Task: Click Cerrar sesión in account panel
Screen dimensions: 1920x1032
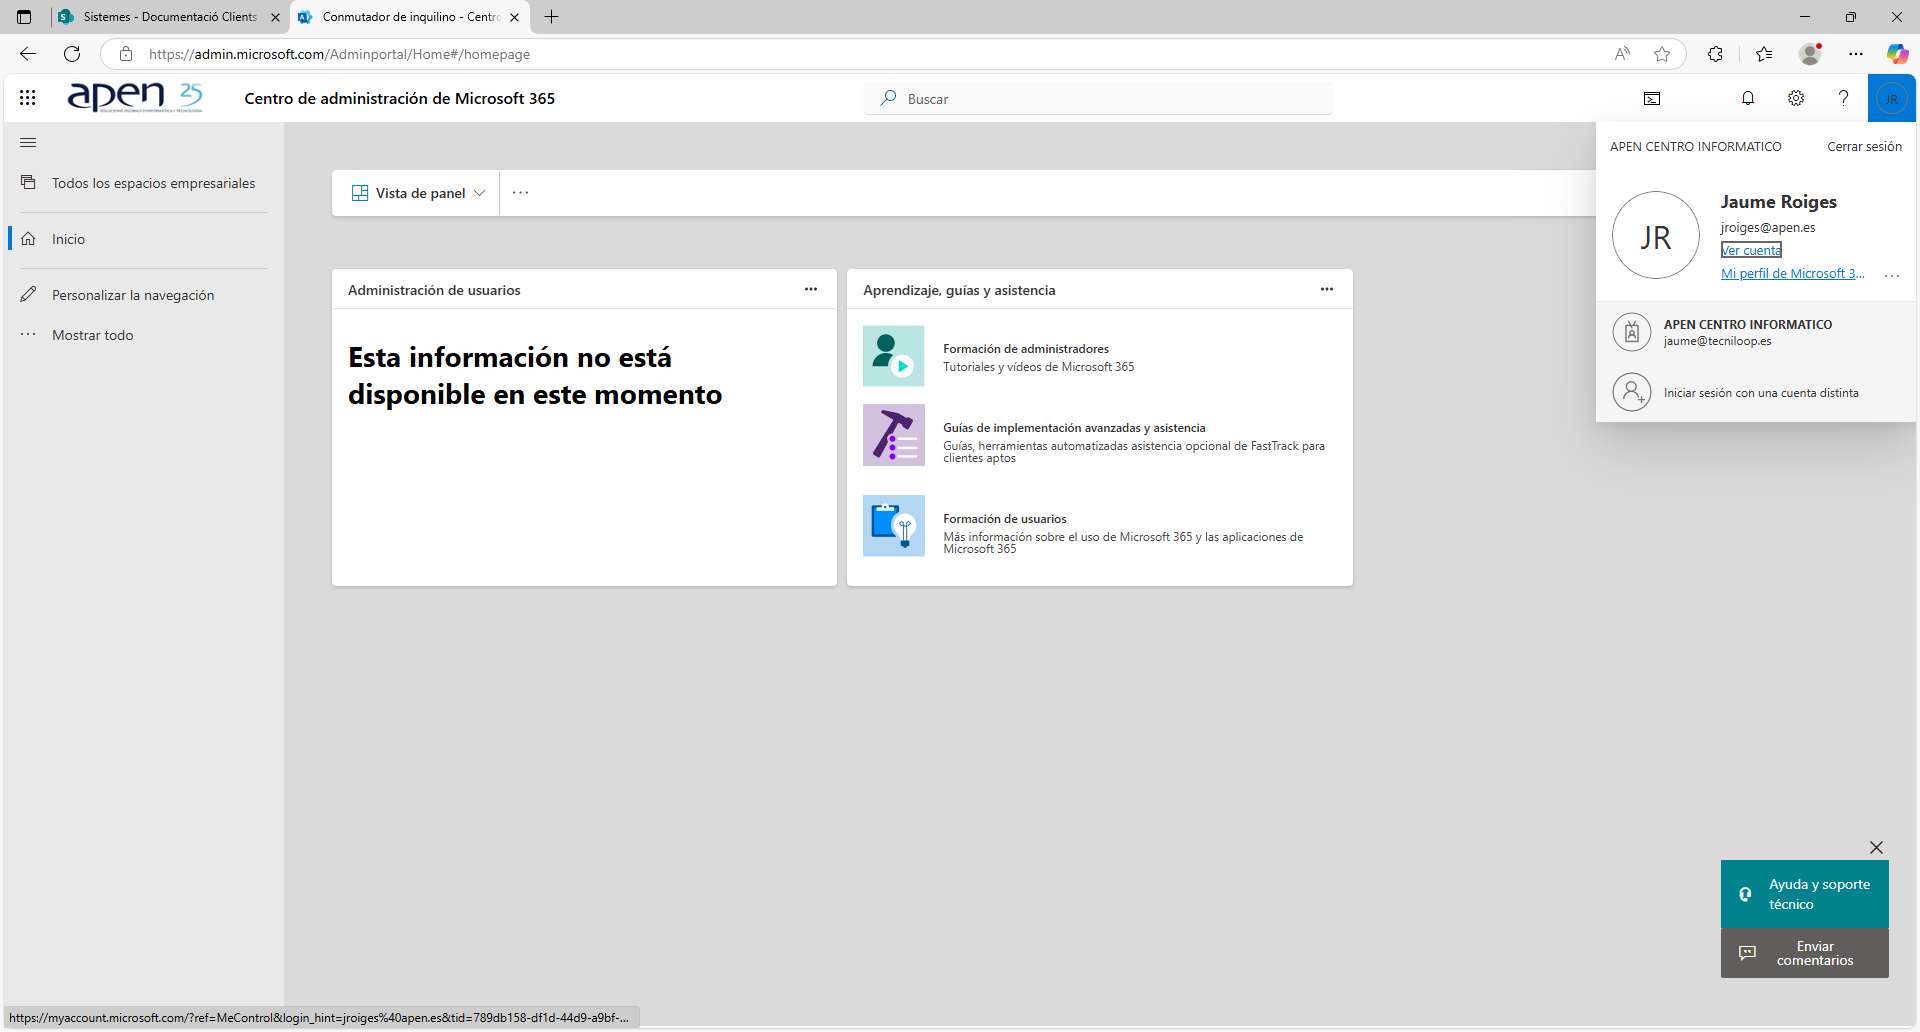Action: click(1864, 146)
